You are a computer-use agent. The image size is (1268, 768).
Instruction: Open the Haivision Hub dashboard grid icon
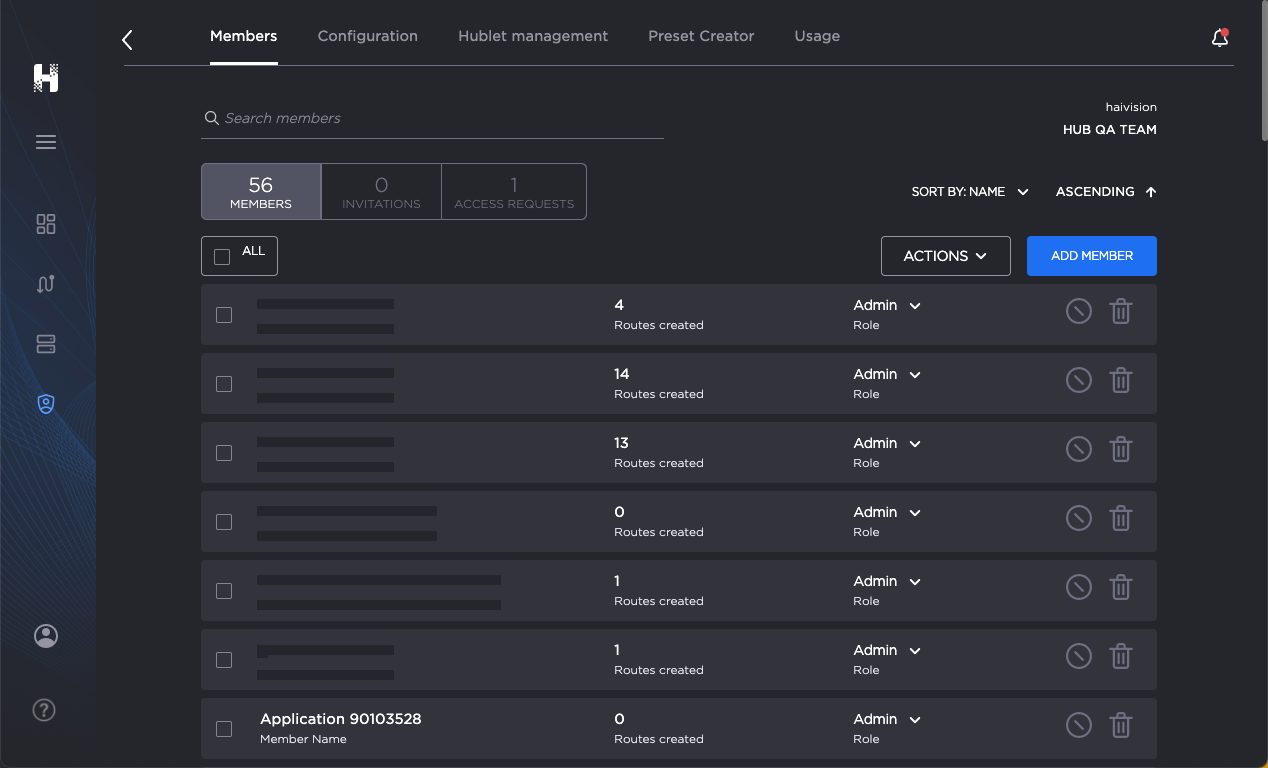point(45,224)
